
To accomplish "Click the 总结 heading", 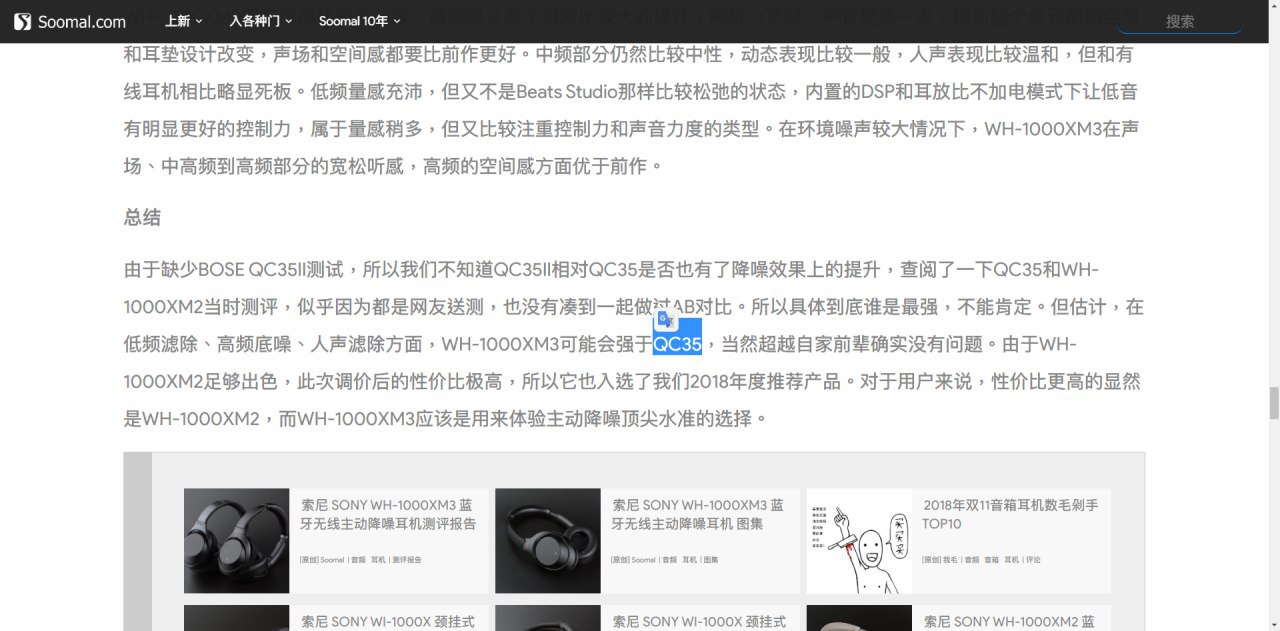I will [142, 218].
